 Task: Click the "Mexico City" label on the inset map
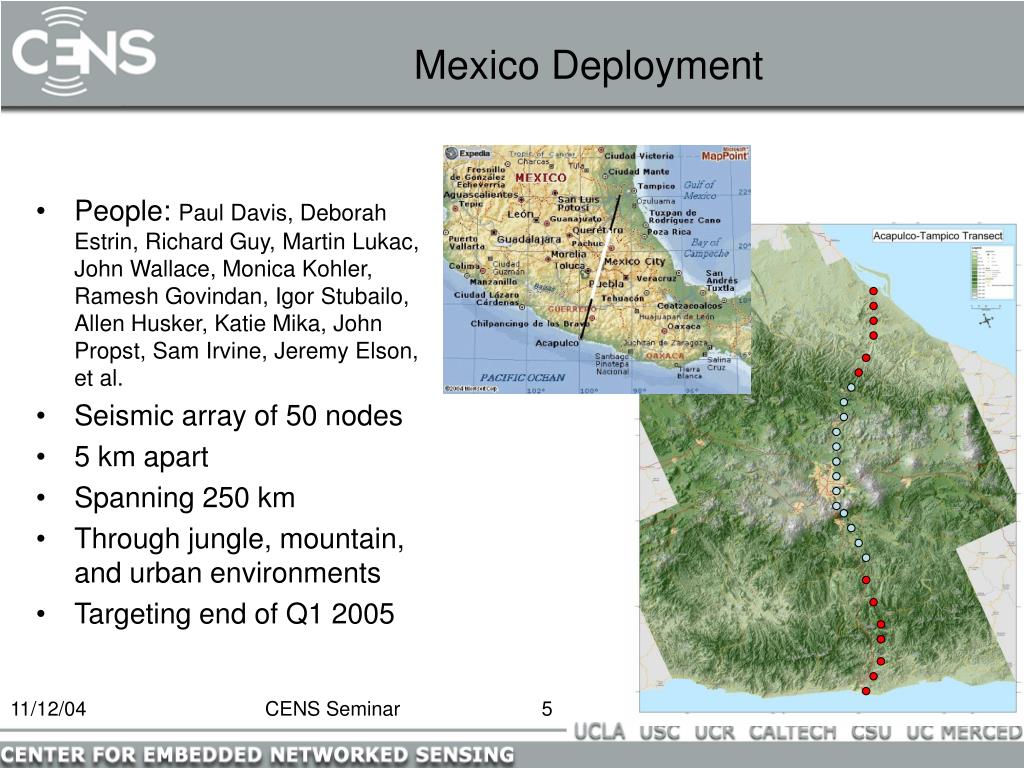click(635, 261)
